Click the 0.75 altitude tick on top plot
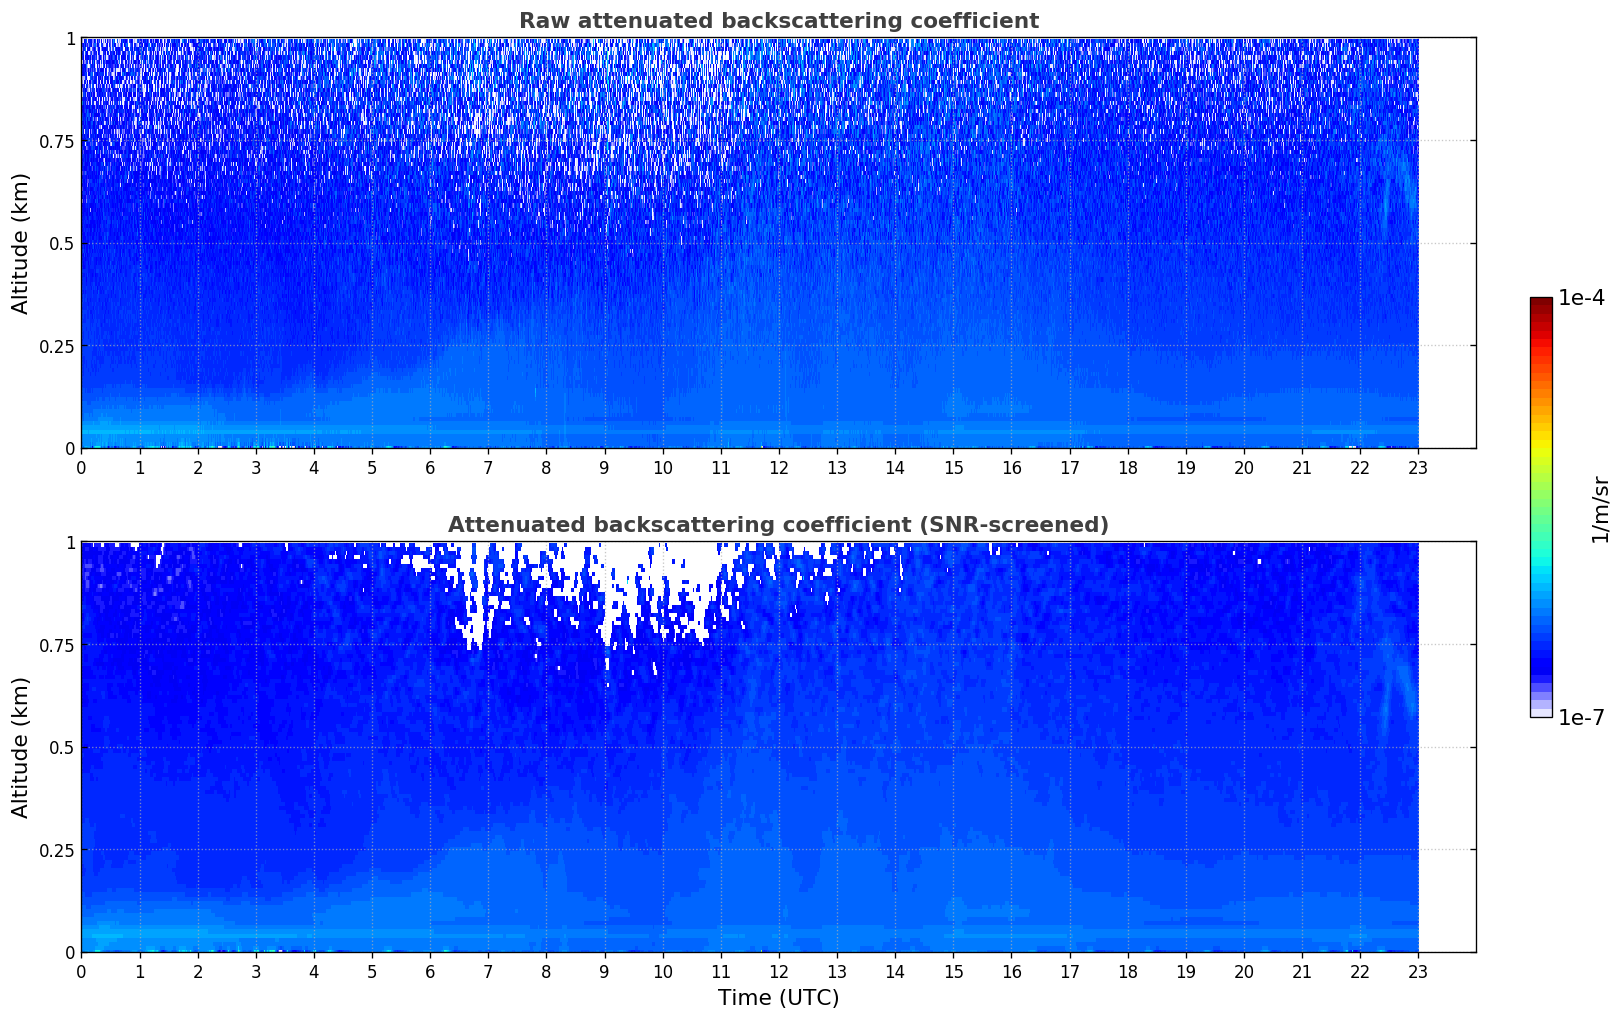1621x1020 pixels. pos(56,141)
